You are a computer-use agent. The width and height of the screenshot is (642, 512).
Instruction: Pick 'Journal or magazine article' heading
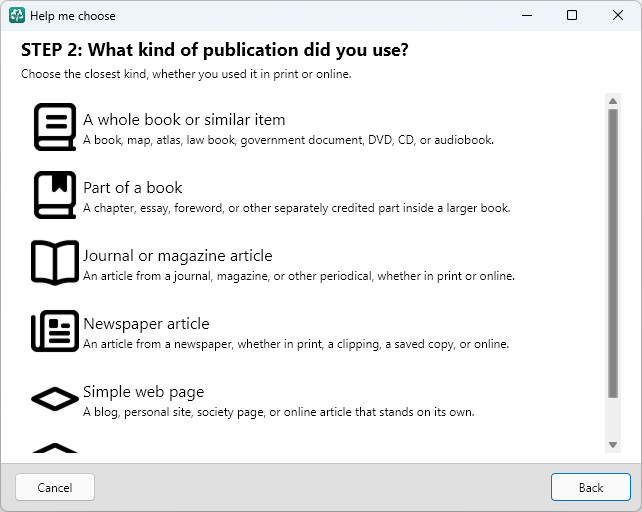click(178, 256)
